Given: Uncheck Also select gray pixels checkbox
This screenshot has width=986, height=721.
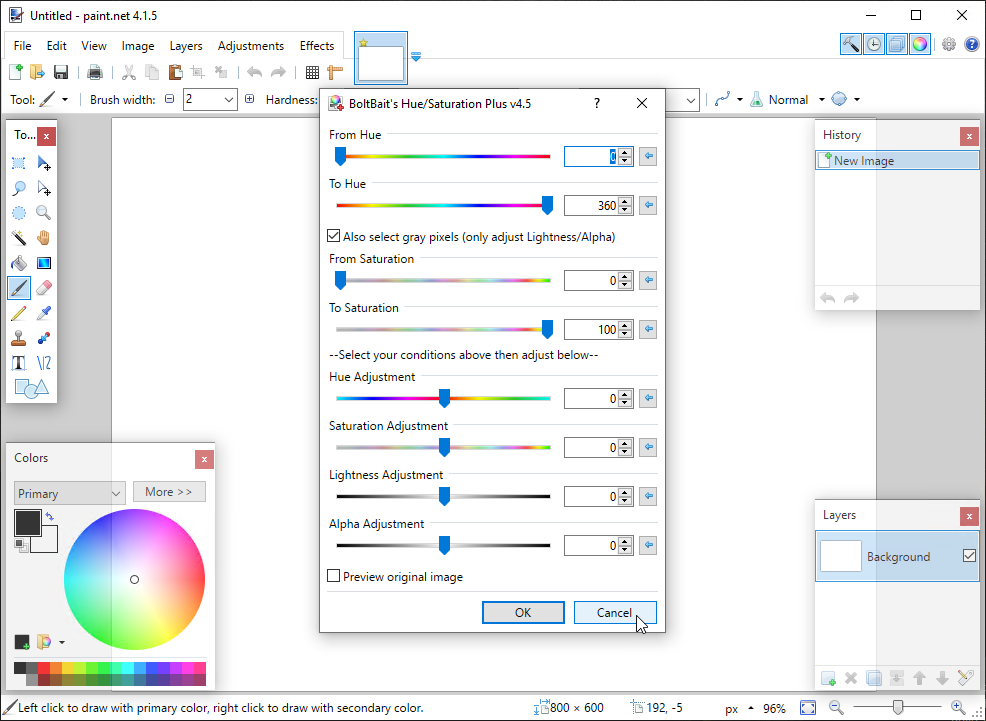Looking at the screenshot, I should coord(335,237).
